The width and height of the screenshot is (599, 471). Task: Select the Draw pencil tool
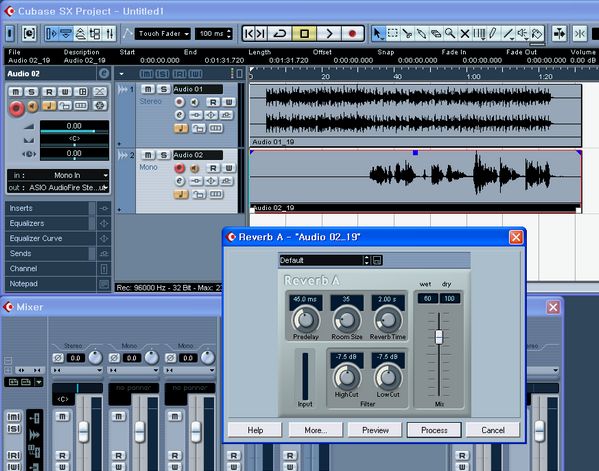pyautogui.click(x=494, y=34)
